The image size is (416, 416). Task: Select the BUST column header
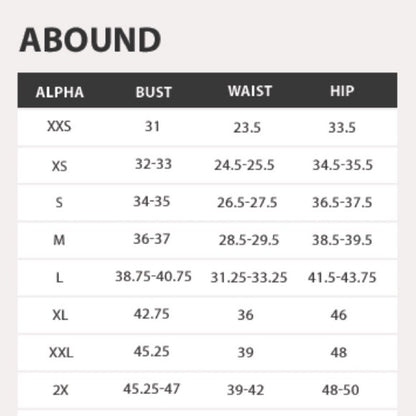coord(153,92)
